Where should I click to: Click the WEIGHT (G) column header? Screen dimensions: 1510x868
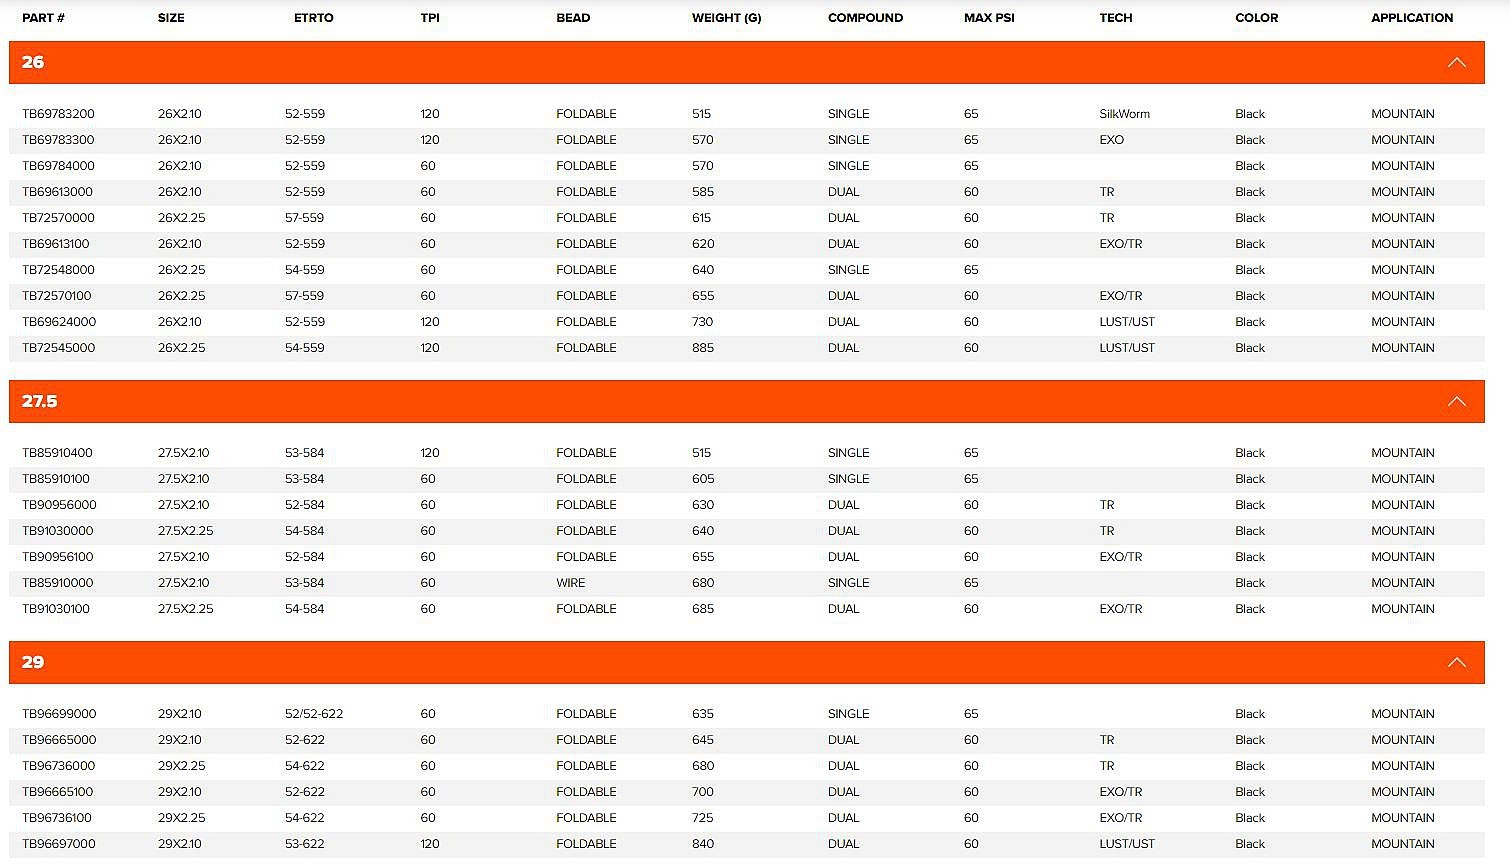coord(726,18)
